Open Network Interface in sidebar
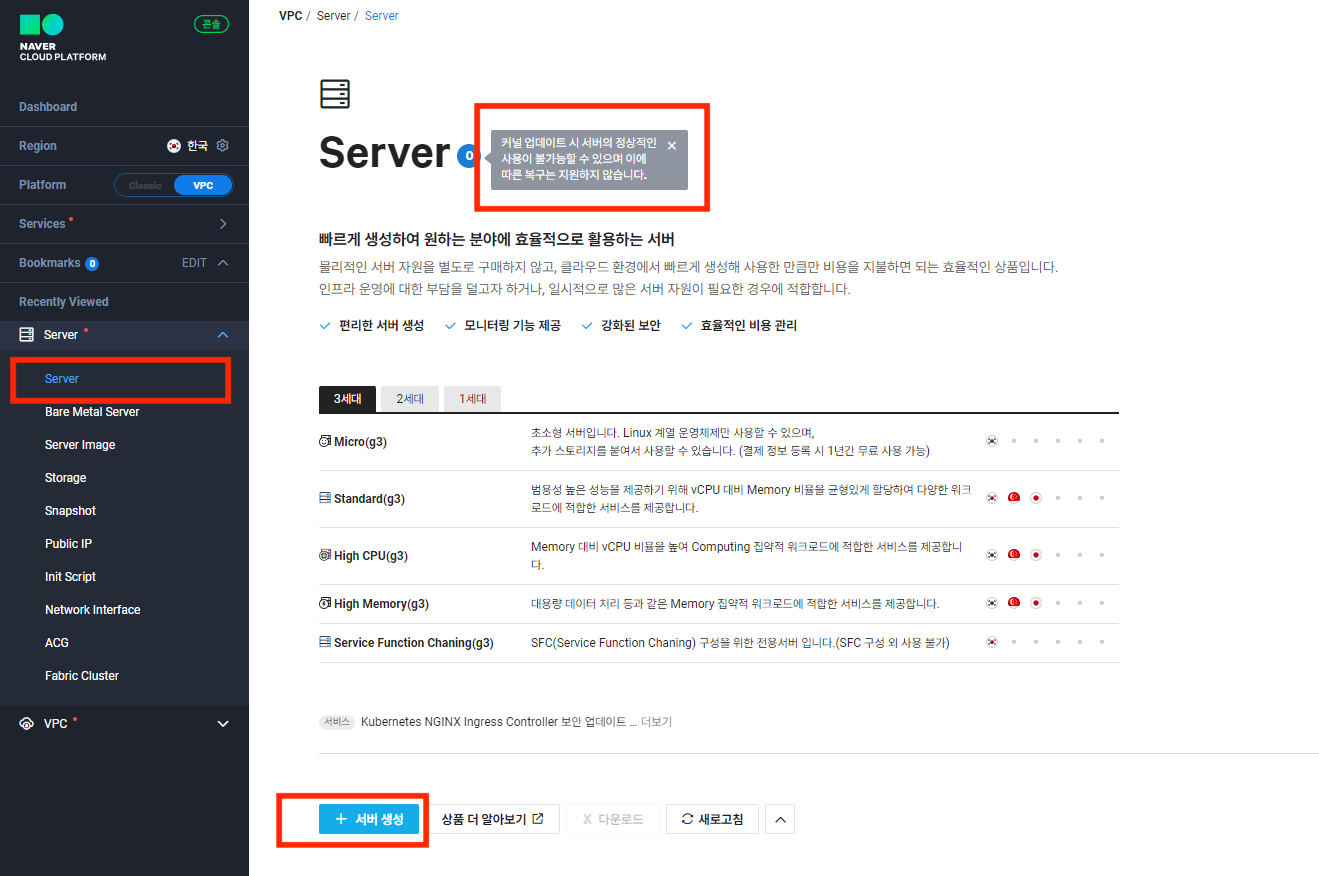Screen dimensions: 1319x876 93,610
